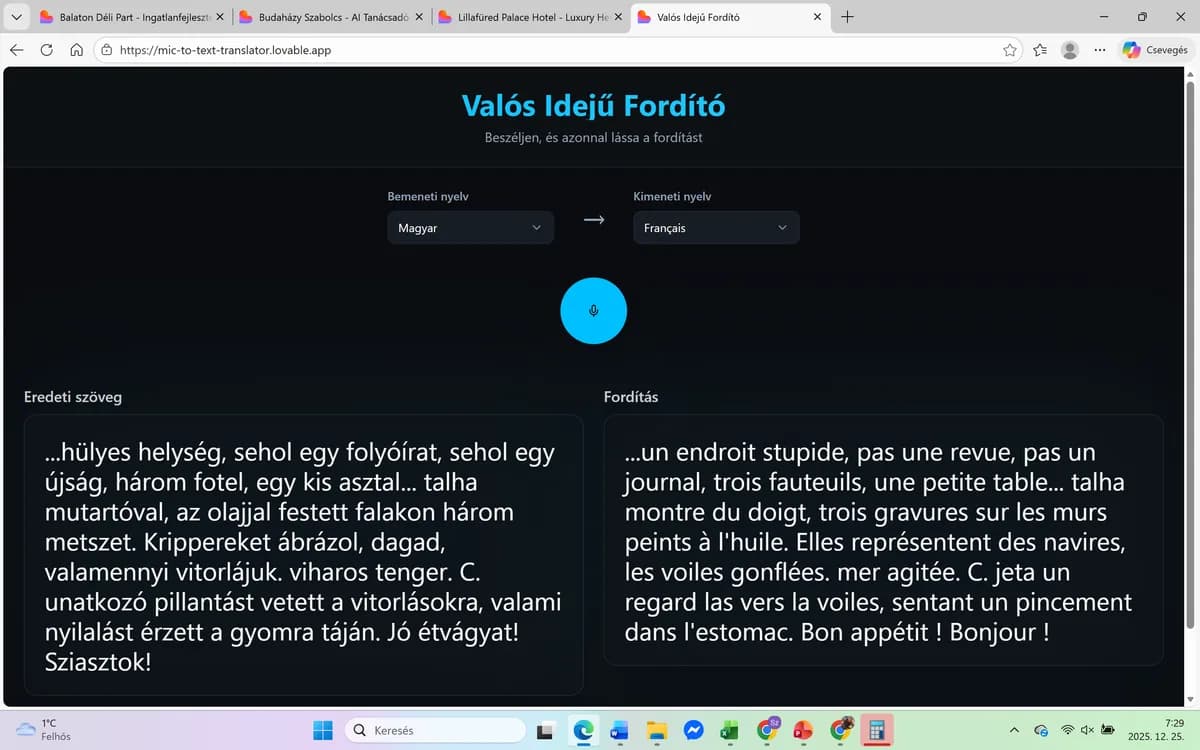Expand the Kimeneti nyelv dropdown showing Français
The image size is (1200, 750).
click(716, 228)
